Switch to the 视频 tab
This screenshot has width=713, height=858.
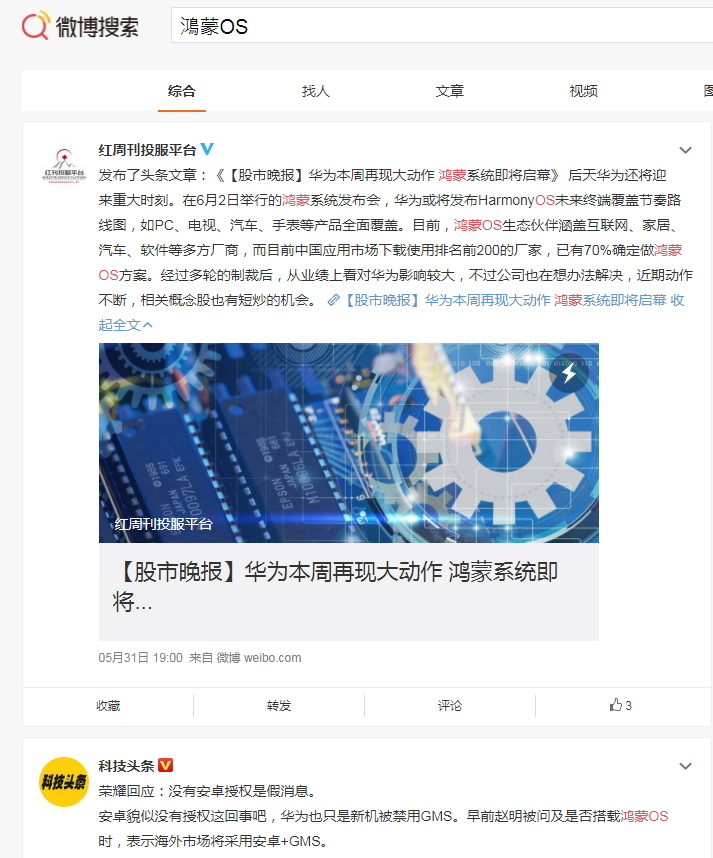[583, 91]
